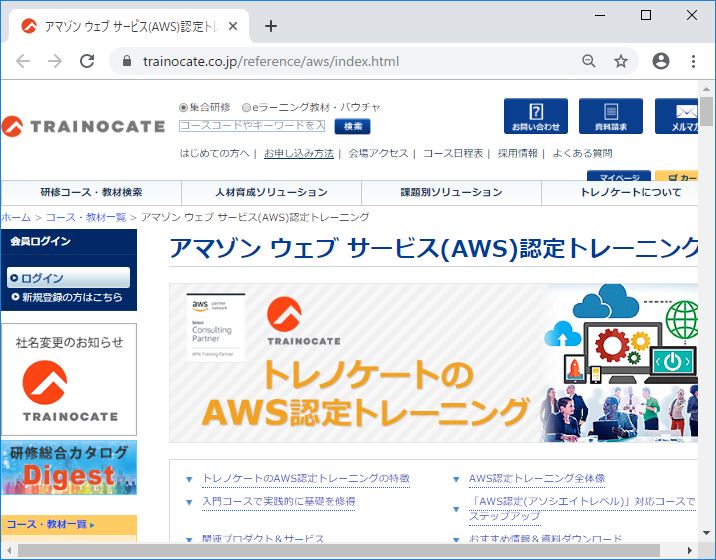
Task: Reload the current page
Action: pos(87,61)
